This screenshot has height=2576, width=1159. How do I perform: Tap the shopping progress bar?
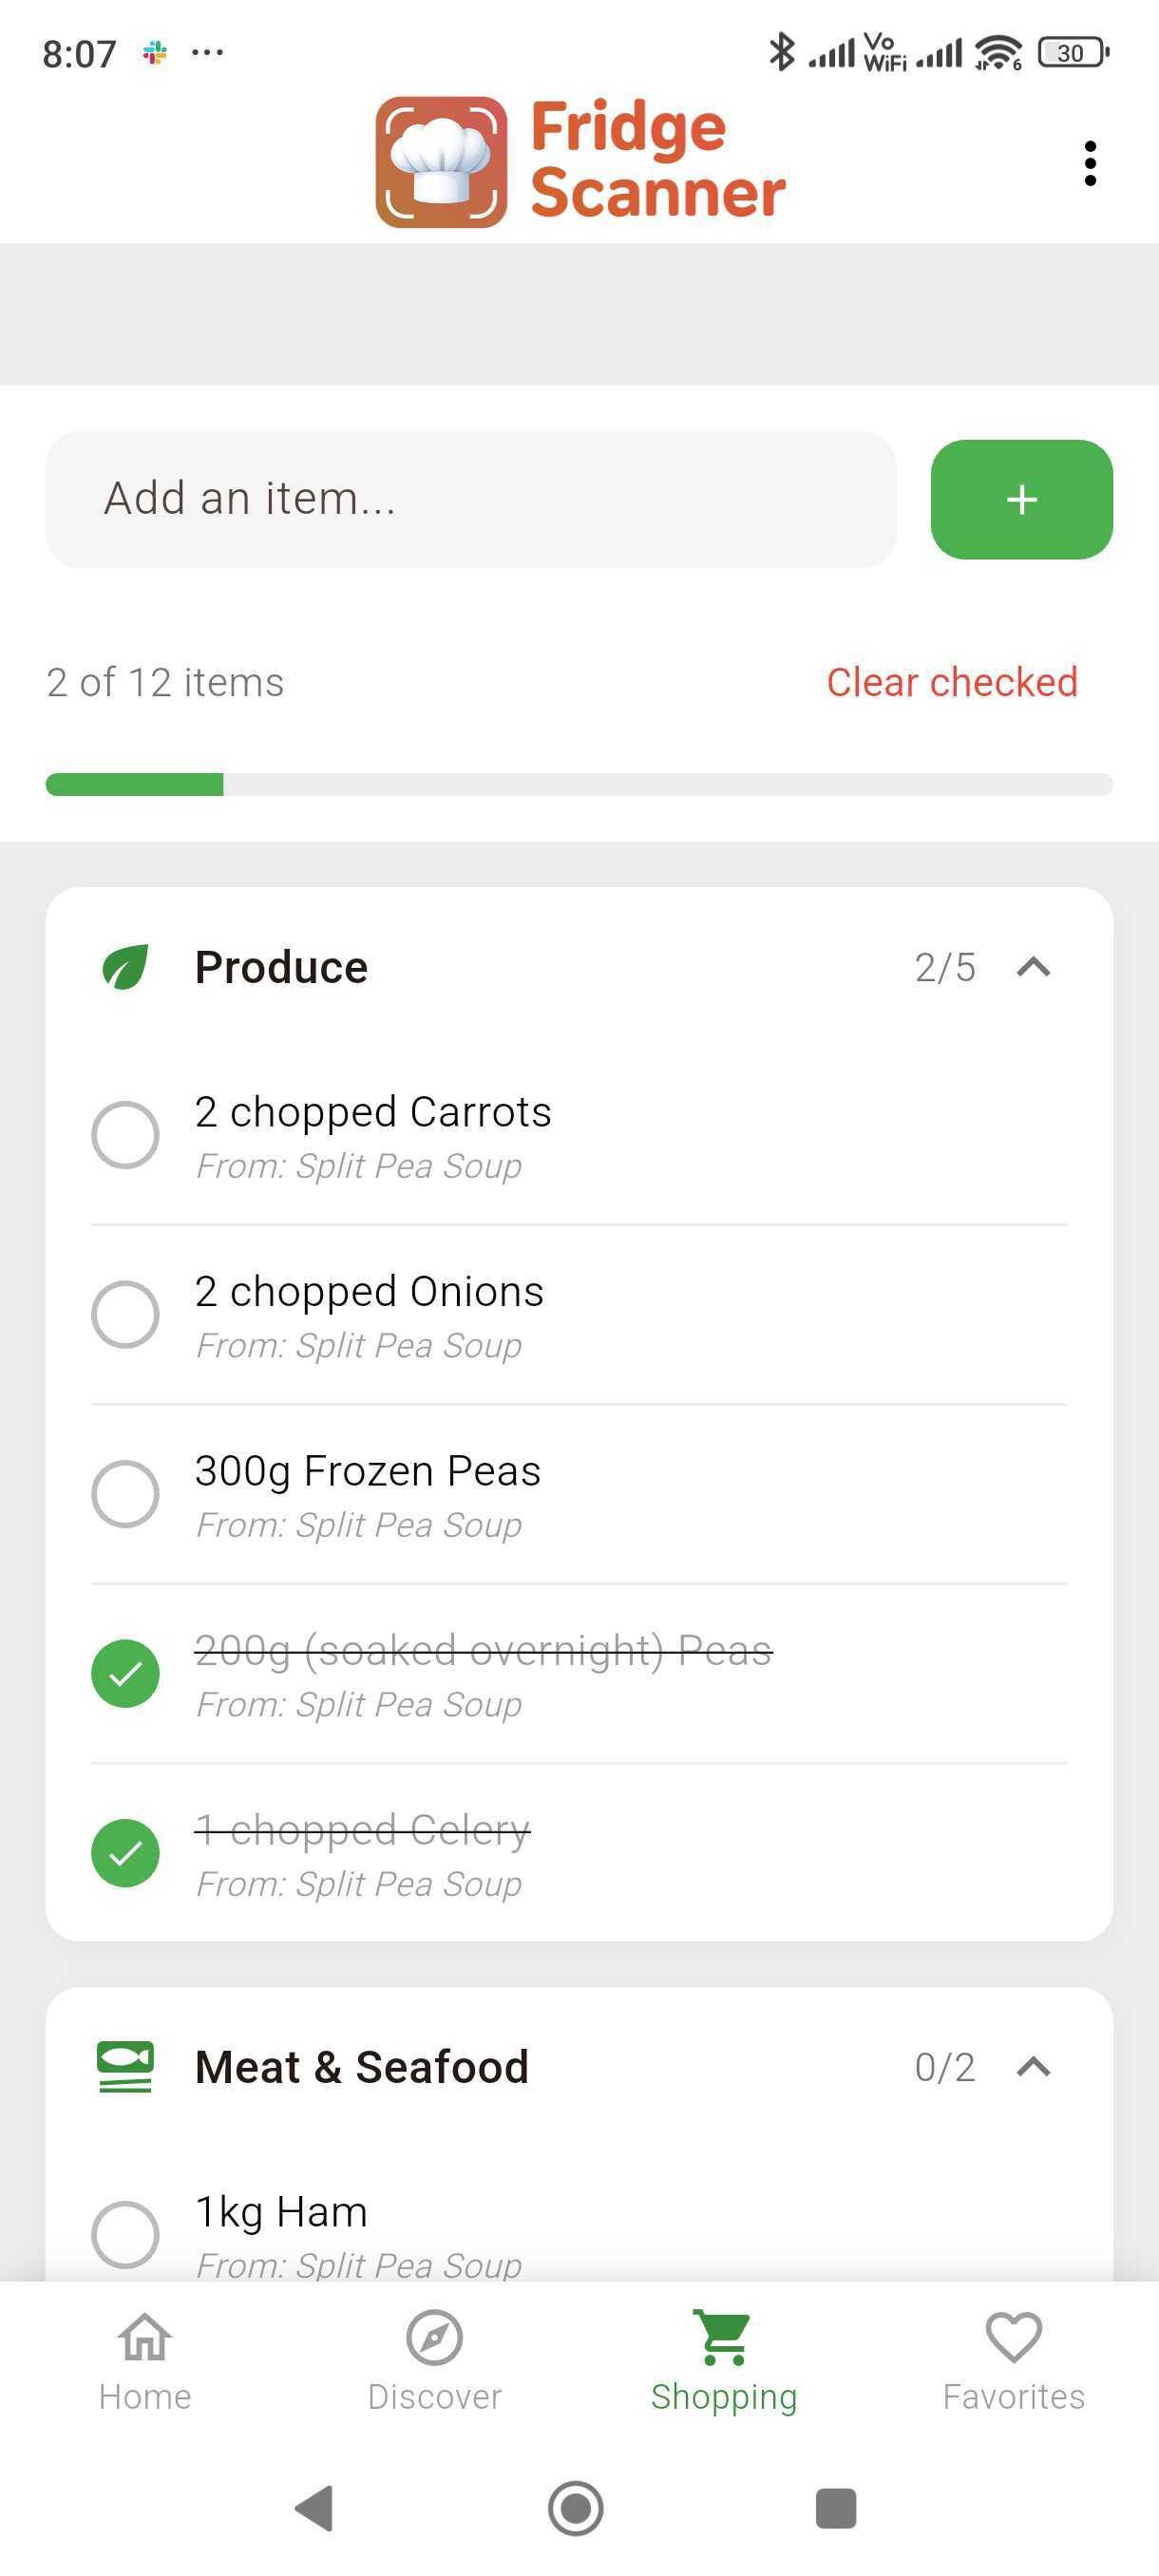(579, 784)
